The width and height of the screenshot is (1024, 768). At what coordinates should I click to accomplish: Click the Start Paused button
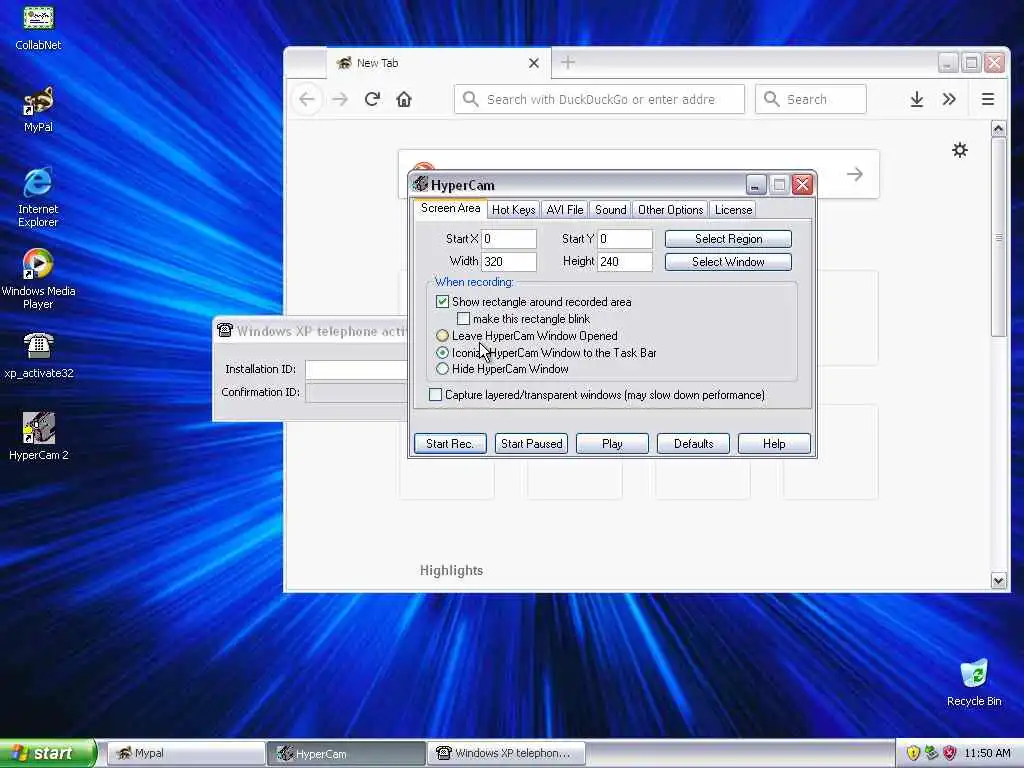(x=531, y=443)
